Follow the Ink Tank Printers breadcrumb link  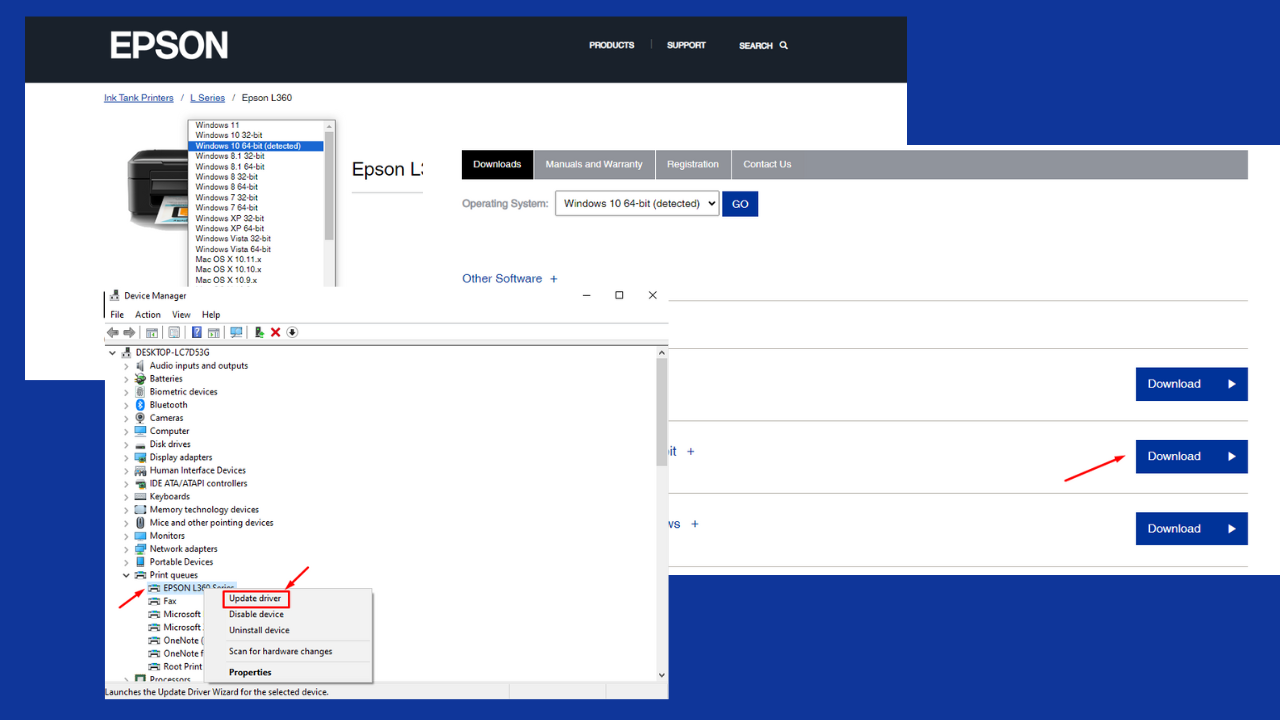[139, 98]
